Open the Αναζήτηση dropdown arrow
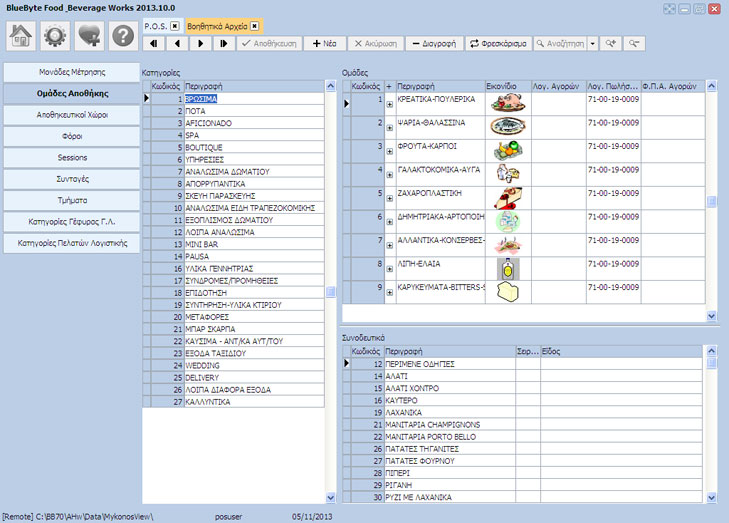This screenshot has height=523, width=729. pos(592,44)
